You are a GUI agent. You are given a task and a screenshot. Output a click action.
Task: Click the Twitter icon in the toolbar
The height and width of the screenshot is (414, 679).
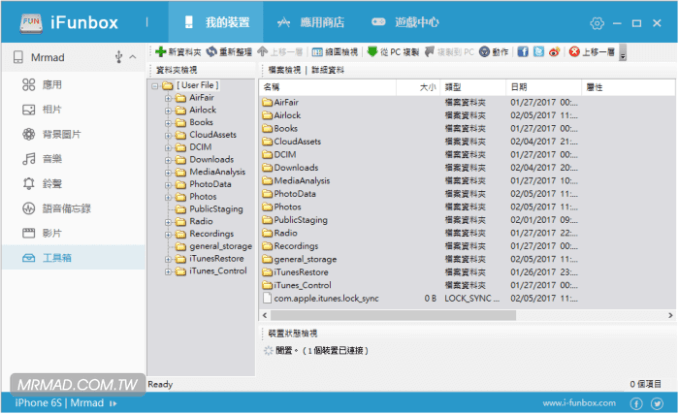(x=538, y=52)
